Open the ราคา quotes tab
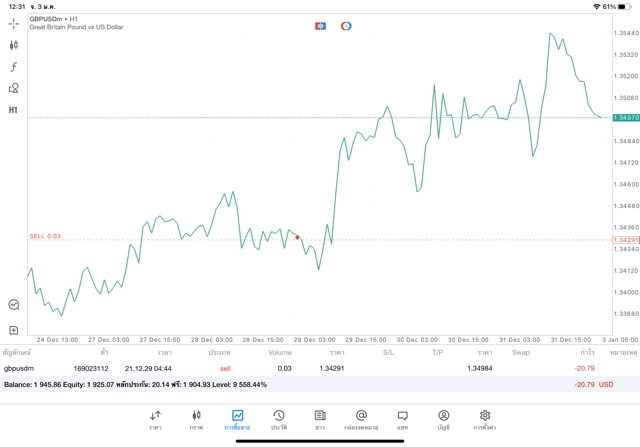Viewport: 640px width, 447px height. coord(155,419)
